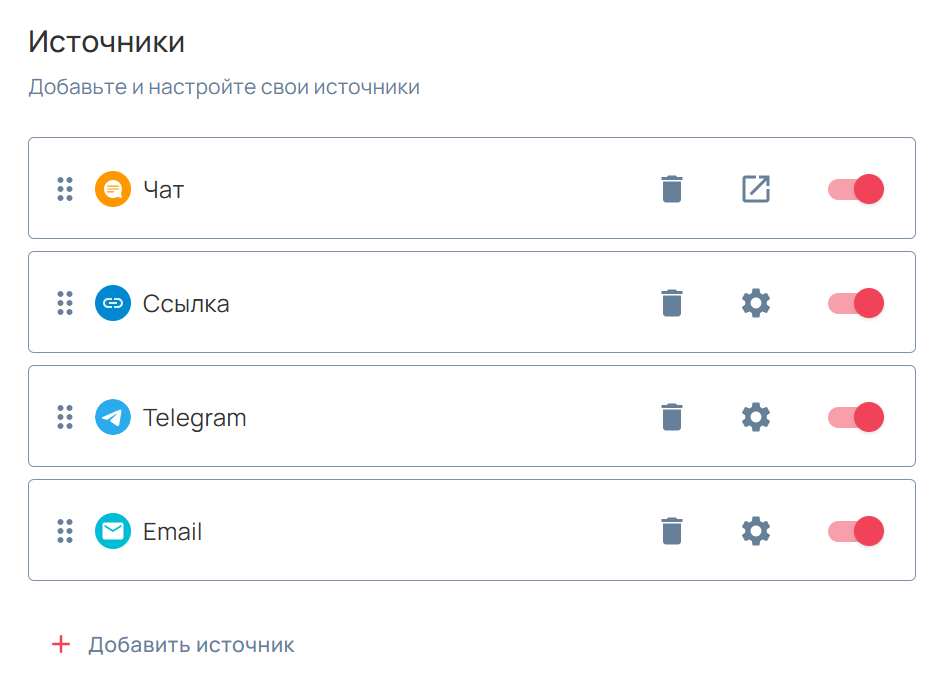The image size is (940, 684).
Task: Click the Email envelope icon
Action: (113, 530)
